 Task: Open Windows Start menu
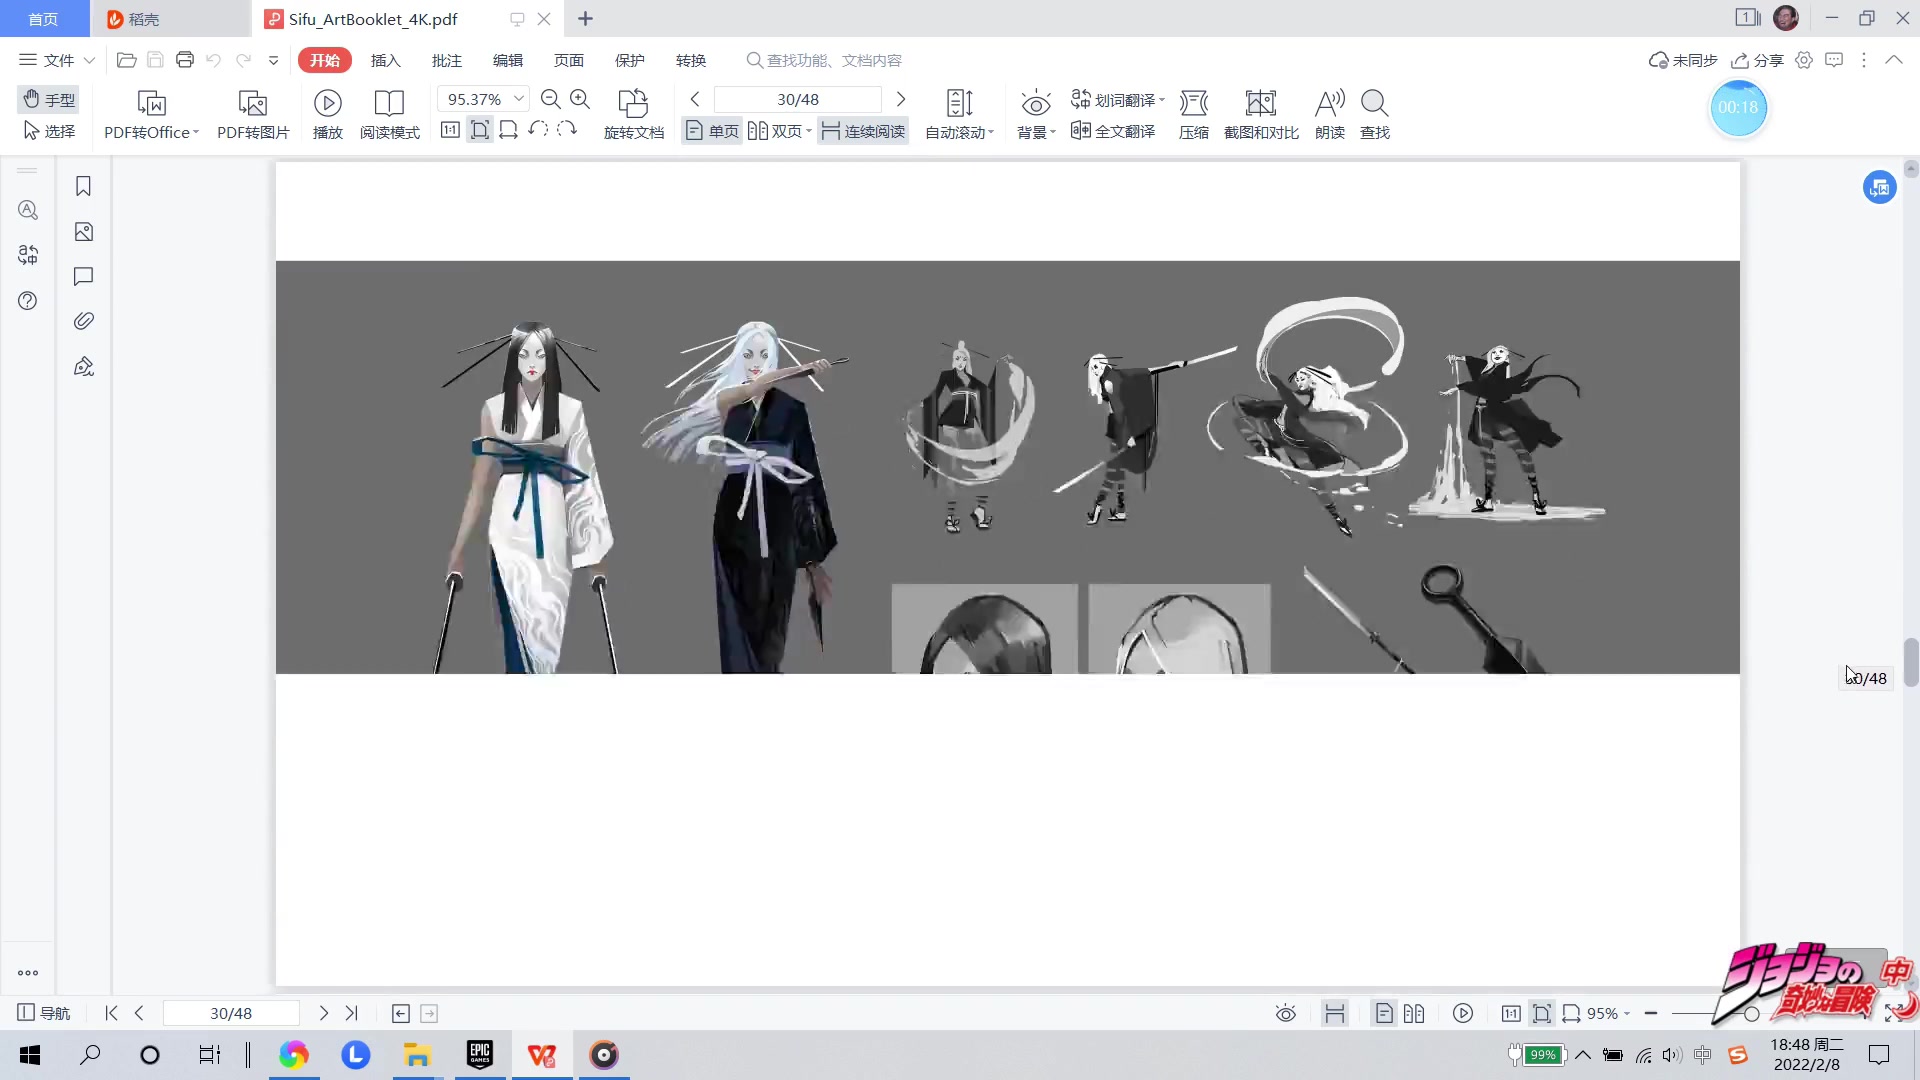coord(30,1055)
